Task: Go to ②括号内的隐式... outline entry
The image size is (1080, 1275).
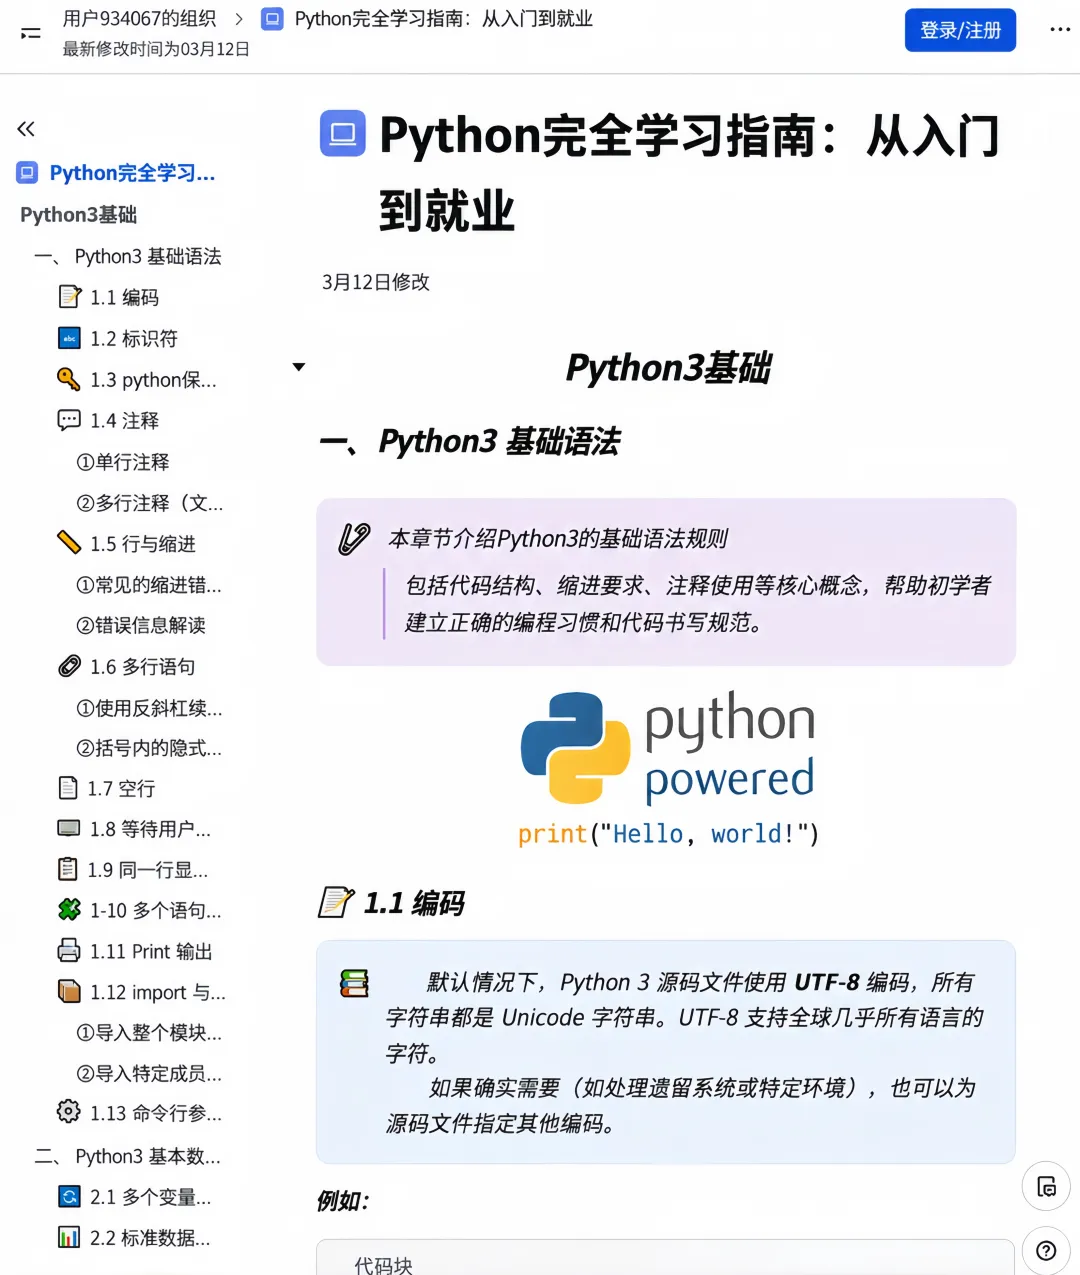Action: click(149, 747)
